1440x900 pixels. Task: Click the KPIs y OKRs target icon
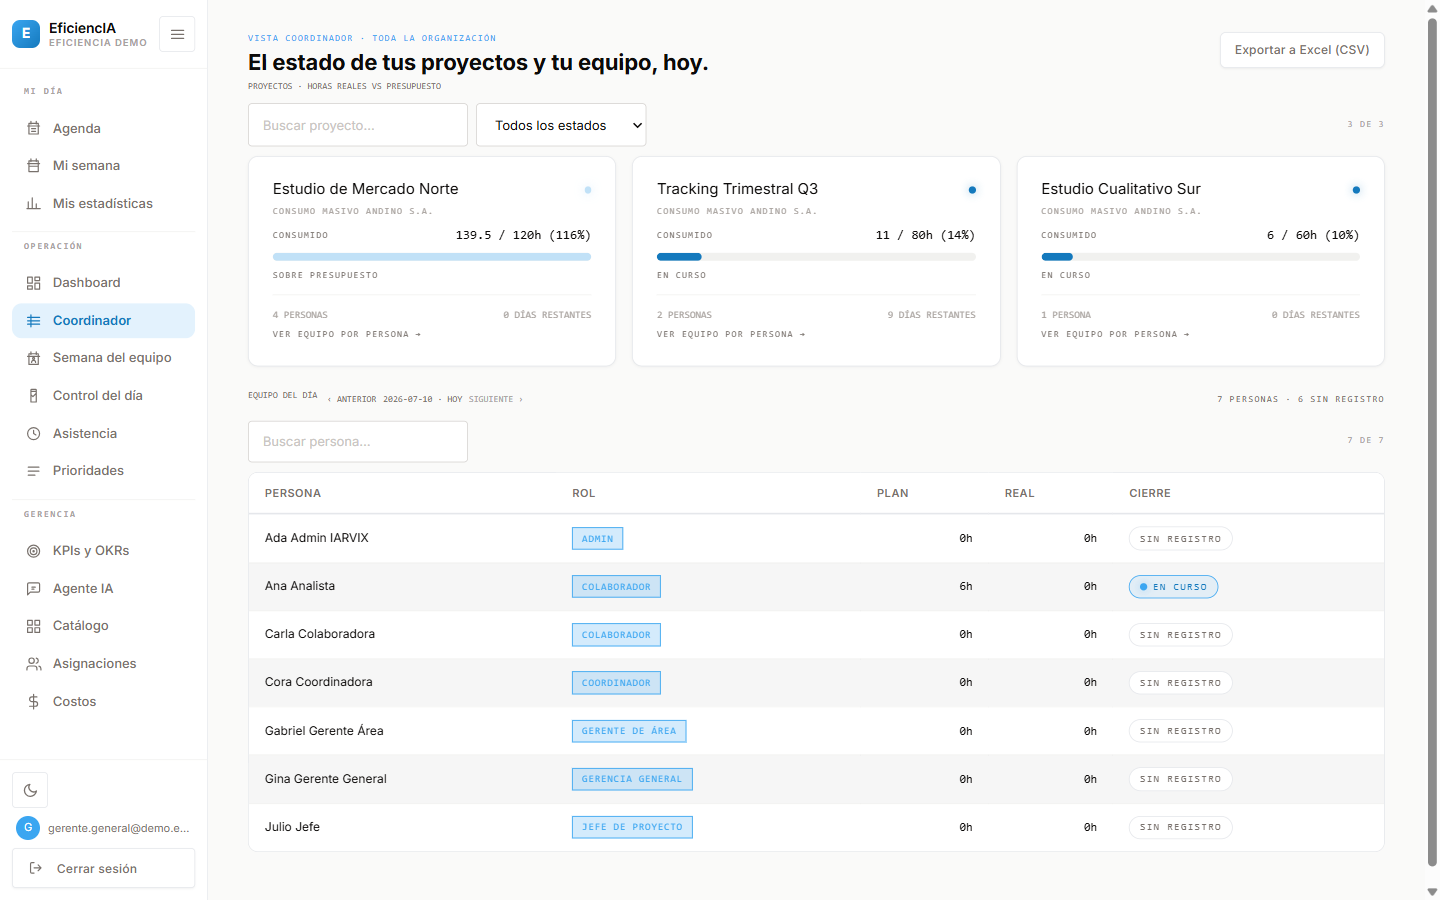click(x=33, y=551)
